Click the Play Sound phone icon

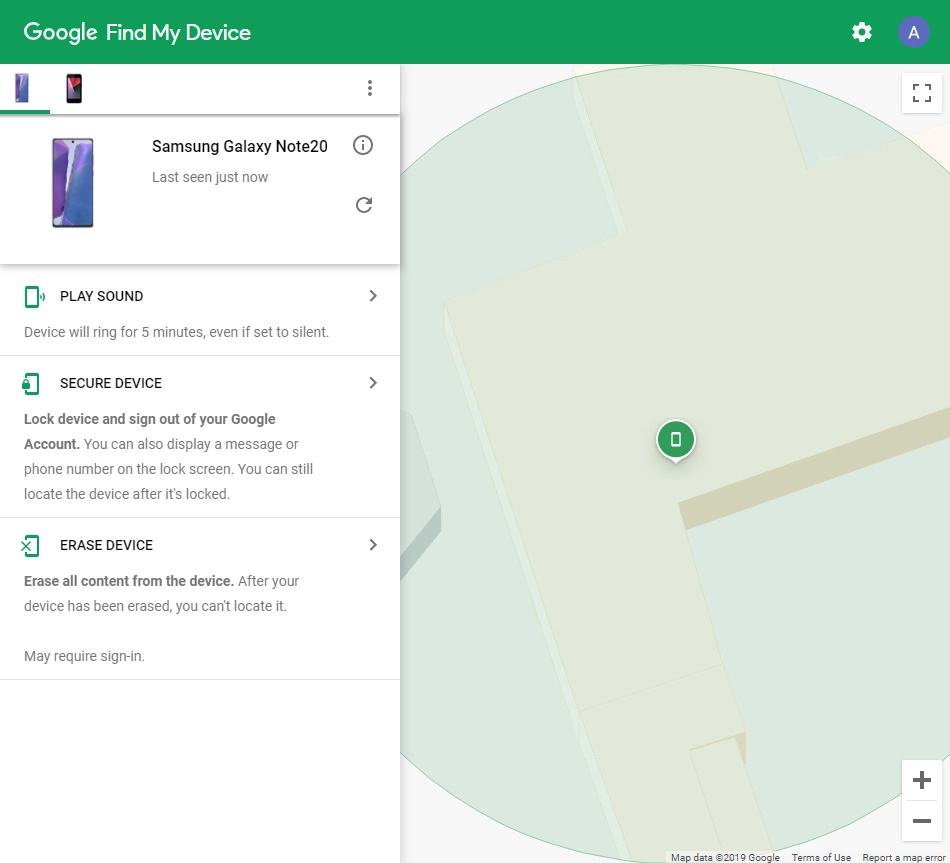[35, 297]
